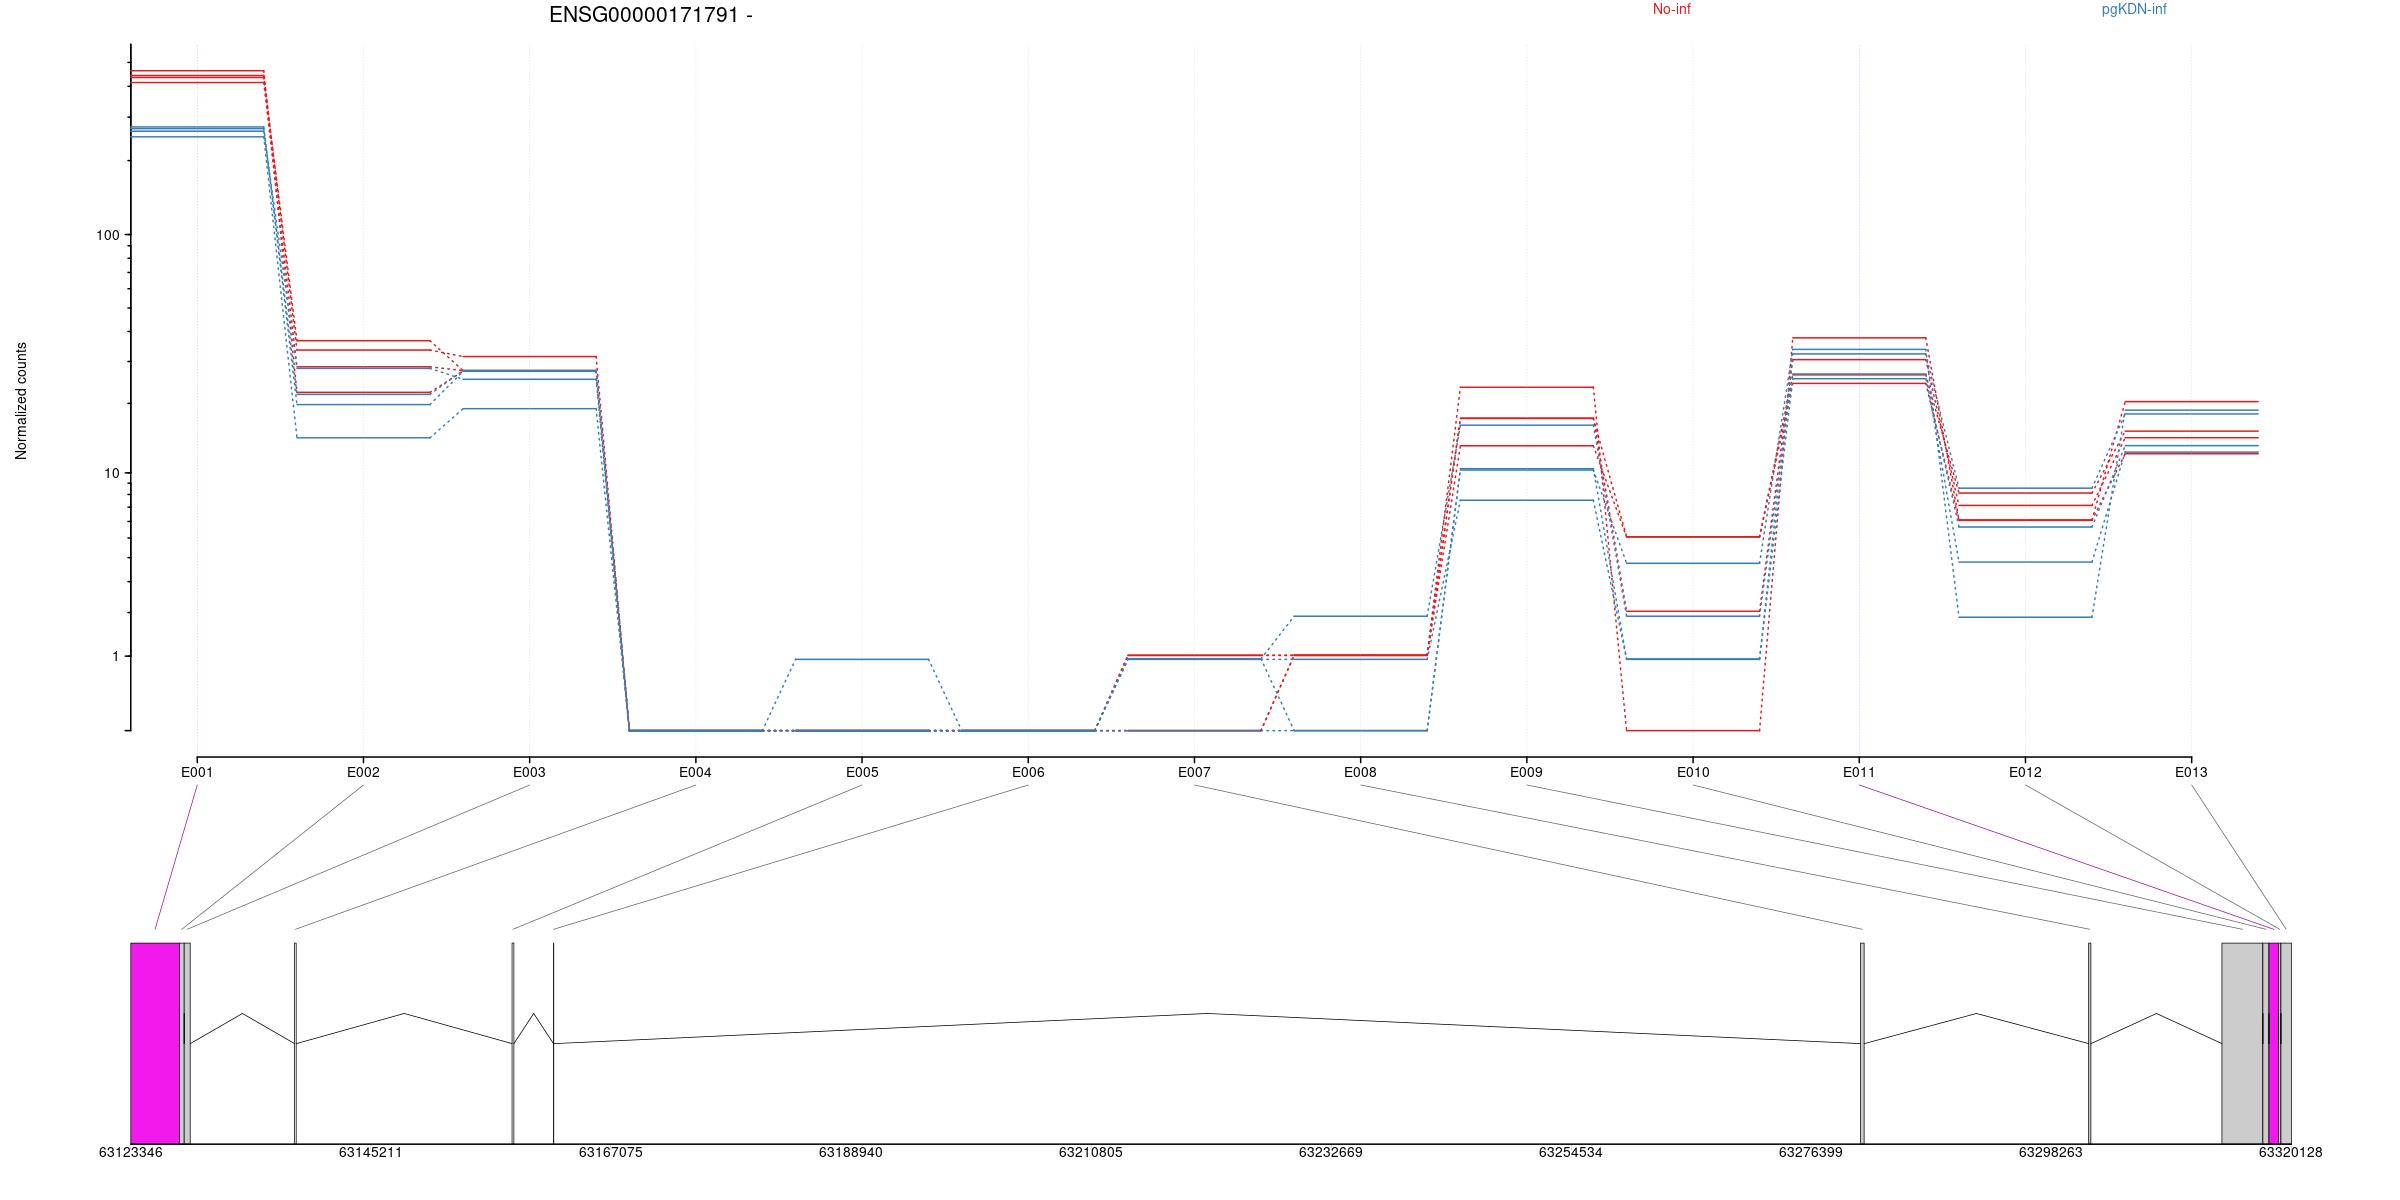The image size is (2400, 1200).
Task: Select exon label E008
Action: click(1360, 772)
